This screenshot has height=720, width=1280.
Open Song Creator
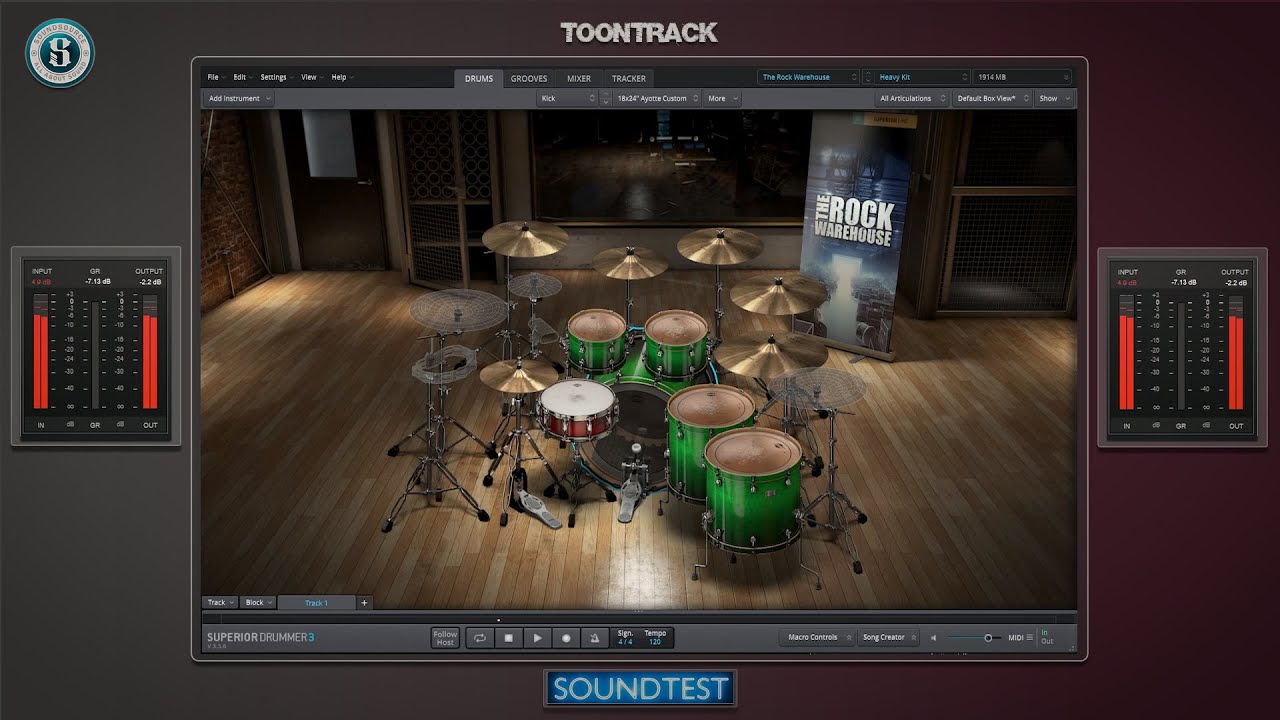click(888, 638)
